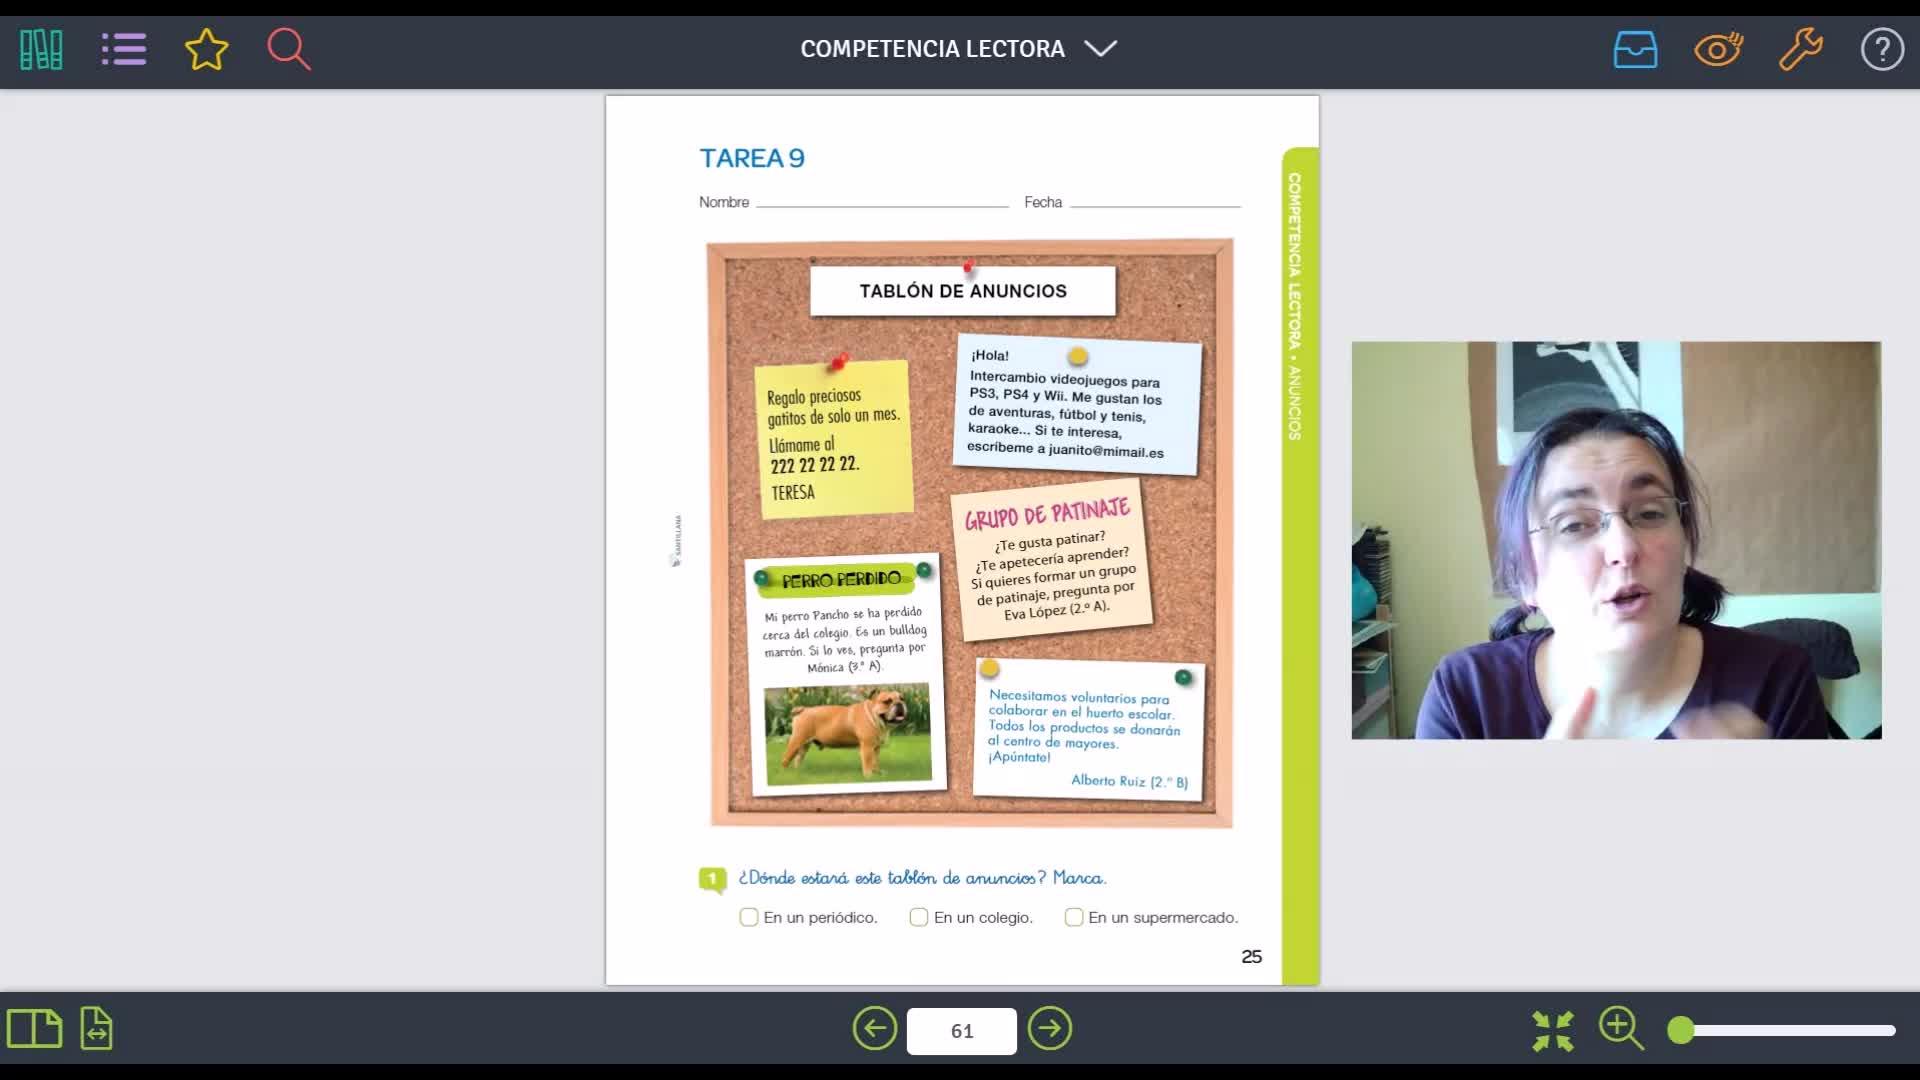This screenshot has height=1080, width=1920.
Task: Go to the previous page arrow
Action: [875, 1029]
